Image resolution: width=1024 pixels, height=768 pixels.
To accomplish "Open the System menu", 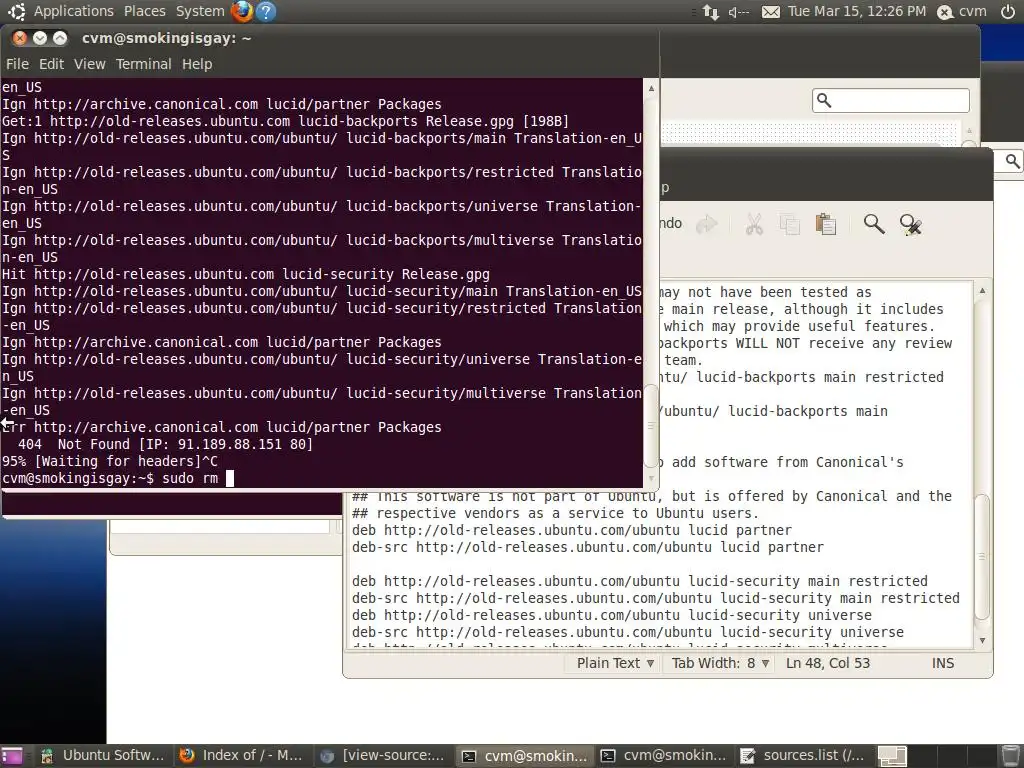I will 200,11.
